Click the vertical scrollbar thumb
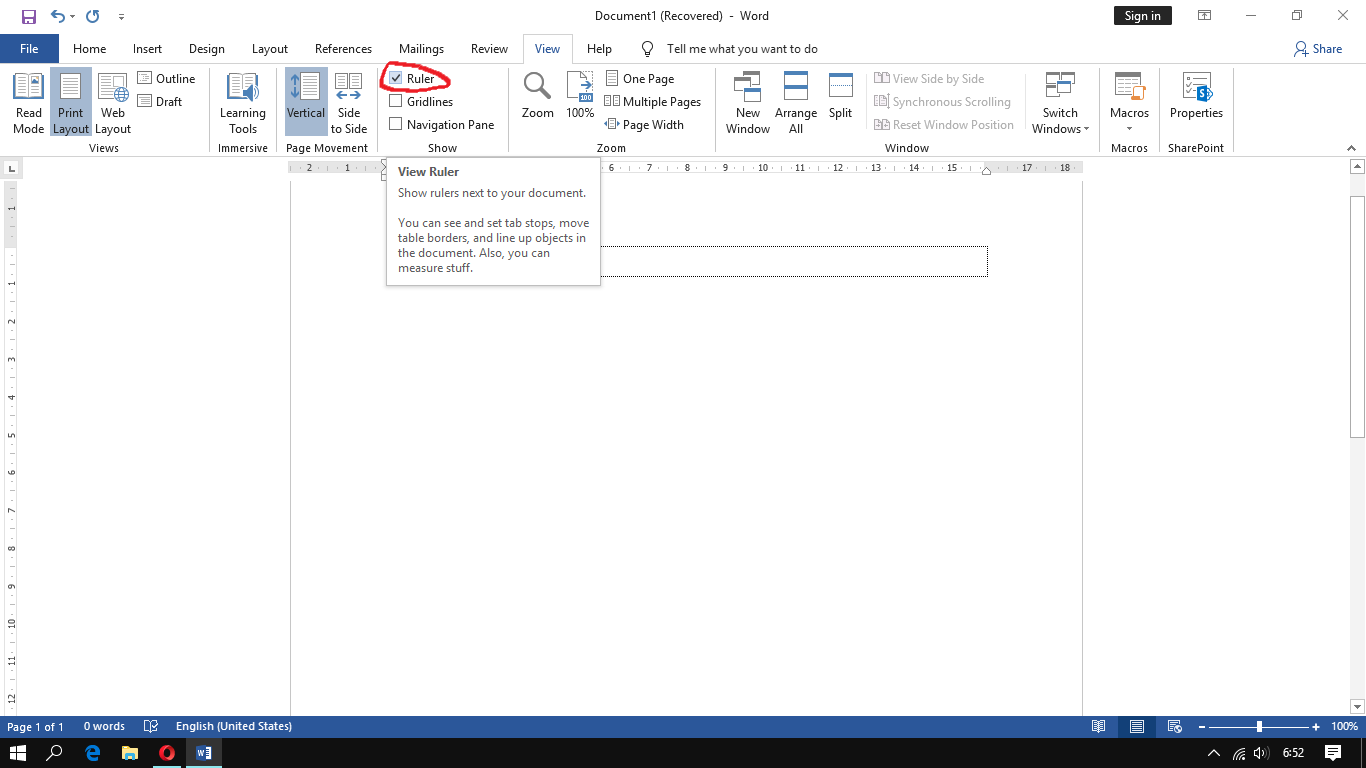1366x768 pixels. (1357, 316)
